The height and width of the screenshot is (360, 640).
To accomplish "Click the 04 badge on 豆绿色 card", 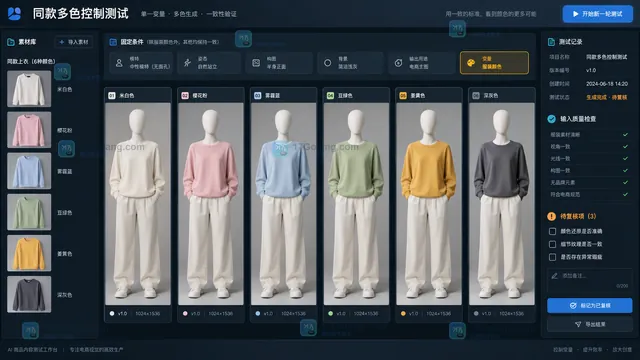I will tap(330, 96).
